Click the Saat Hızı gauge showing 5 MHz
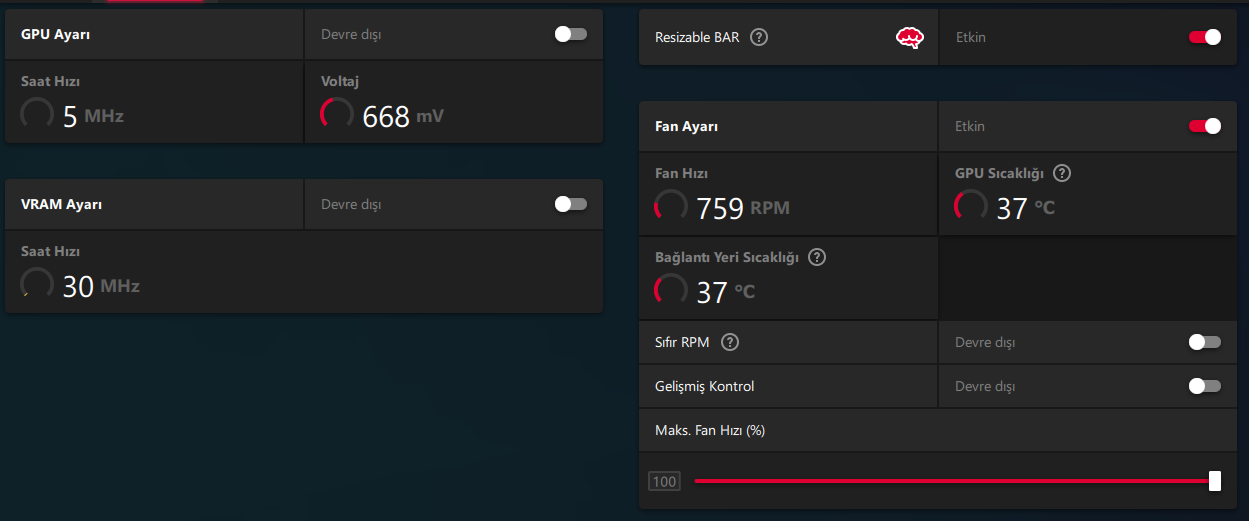 (37, 114)
